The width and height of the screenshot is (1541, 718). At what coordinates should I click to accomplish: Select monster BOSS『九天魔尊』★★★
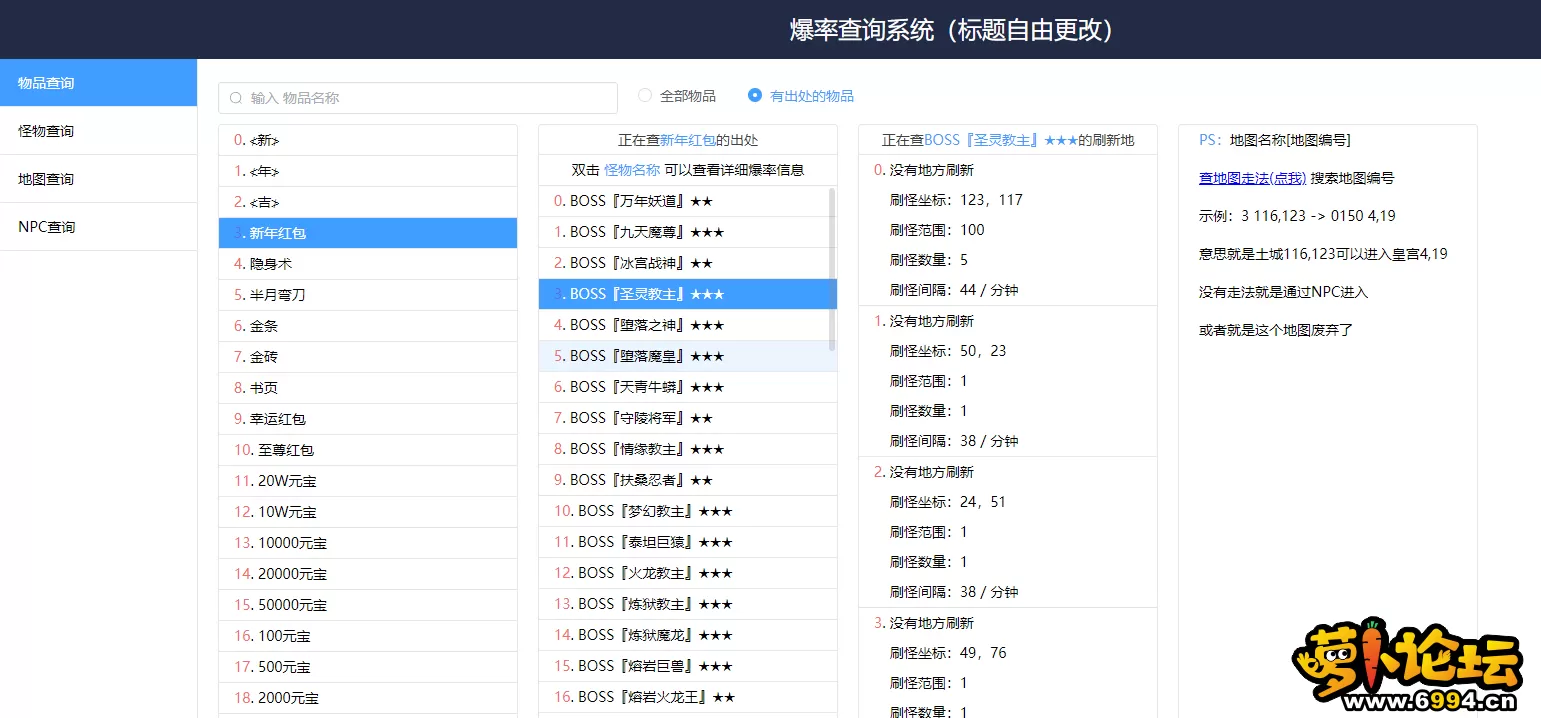pos(688,232)
